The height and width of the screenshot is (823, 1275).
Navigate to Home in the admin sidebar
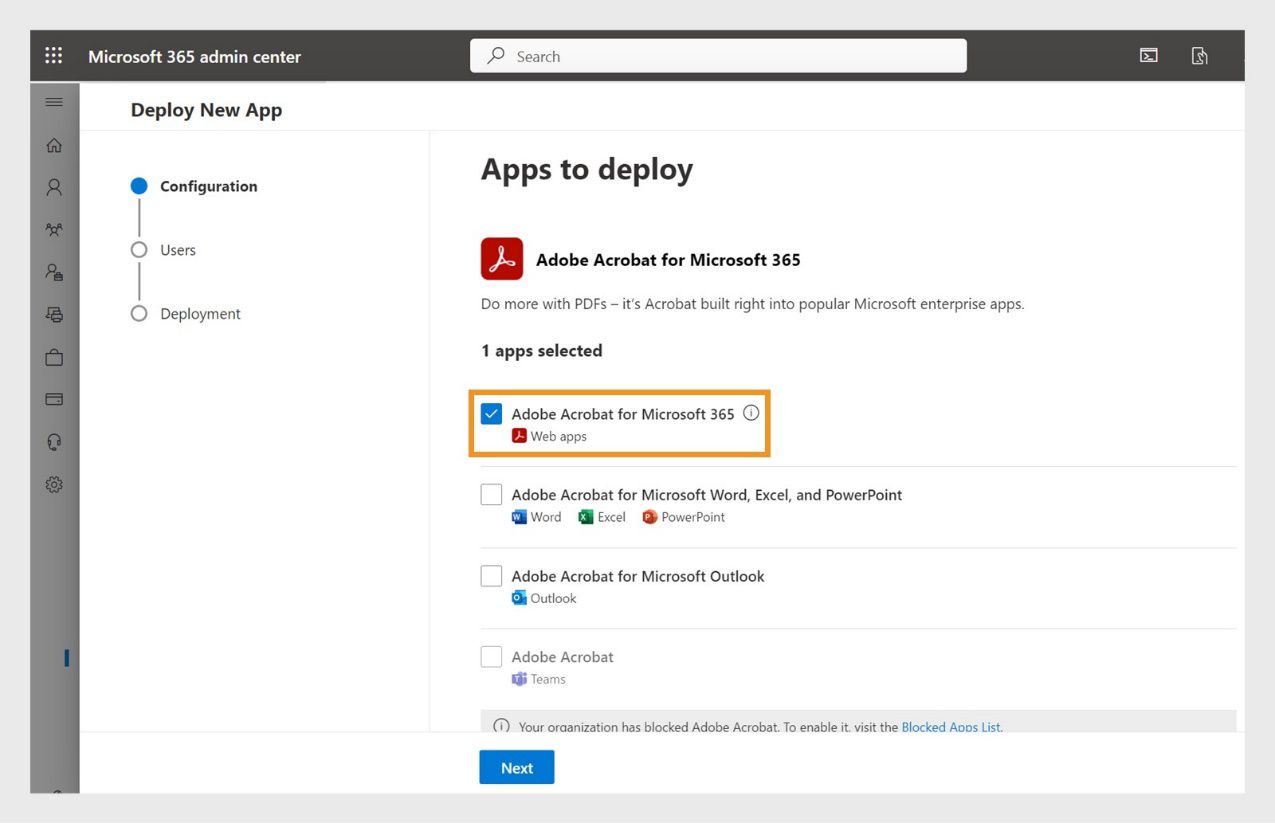point(54,144)
